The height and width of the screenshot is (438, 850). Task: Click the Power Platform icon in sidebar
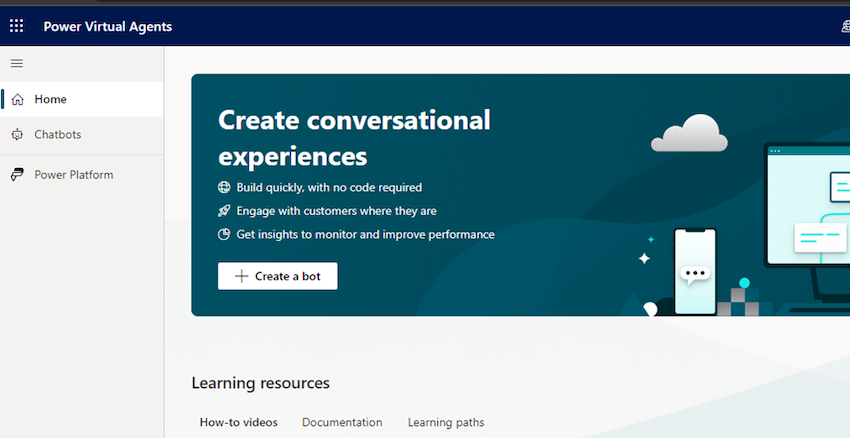coord(17,175)
